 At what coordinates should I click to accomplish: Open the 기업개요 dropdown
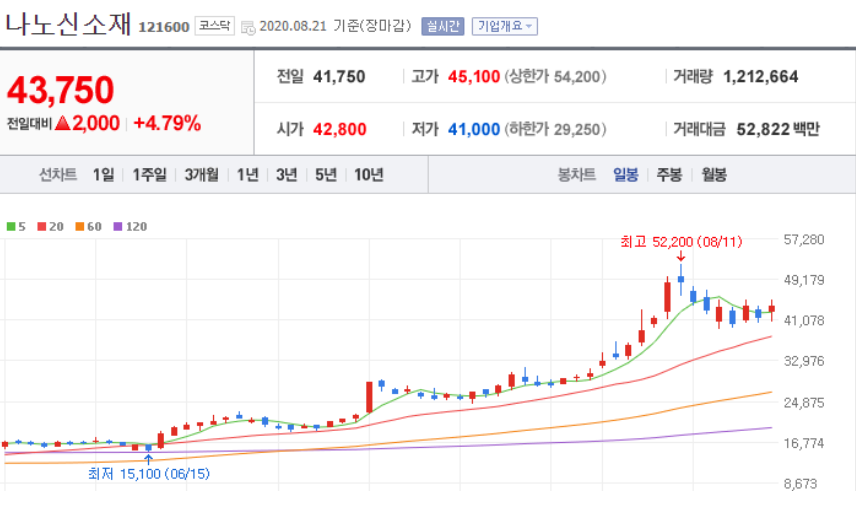tap(504, 26)
